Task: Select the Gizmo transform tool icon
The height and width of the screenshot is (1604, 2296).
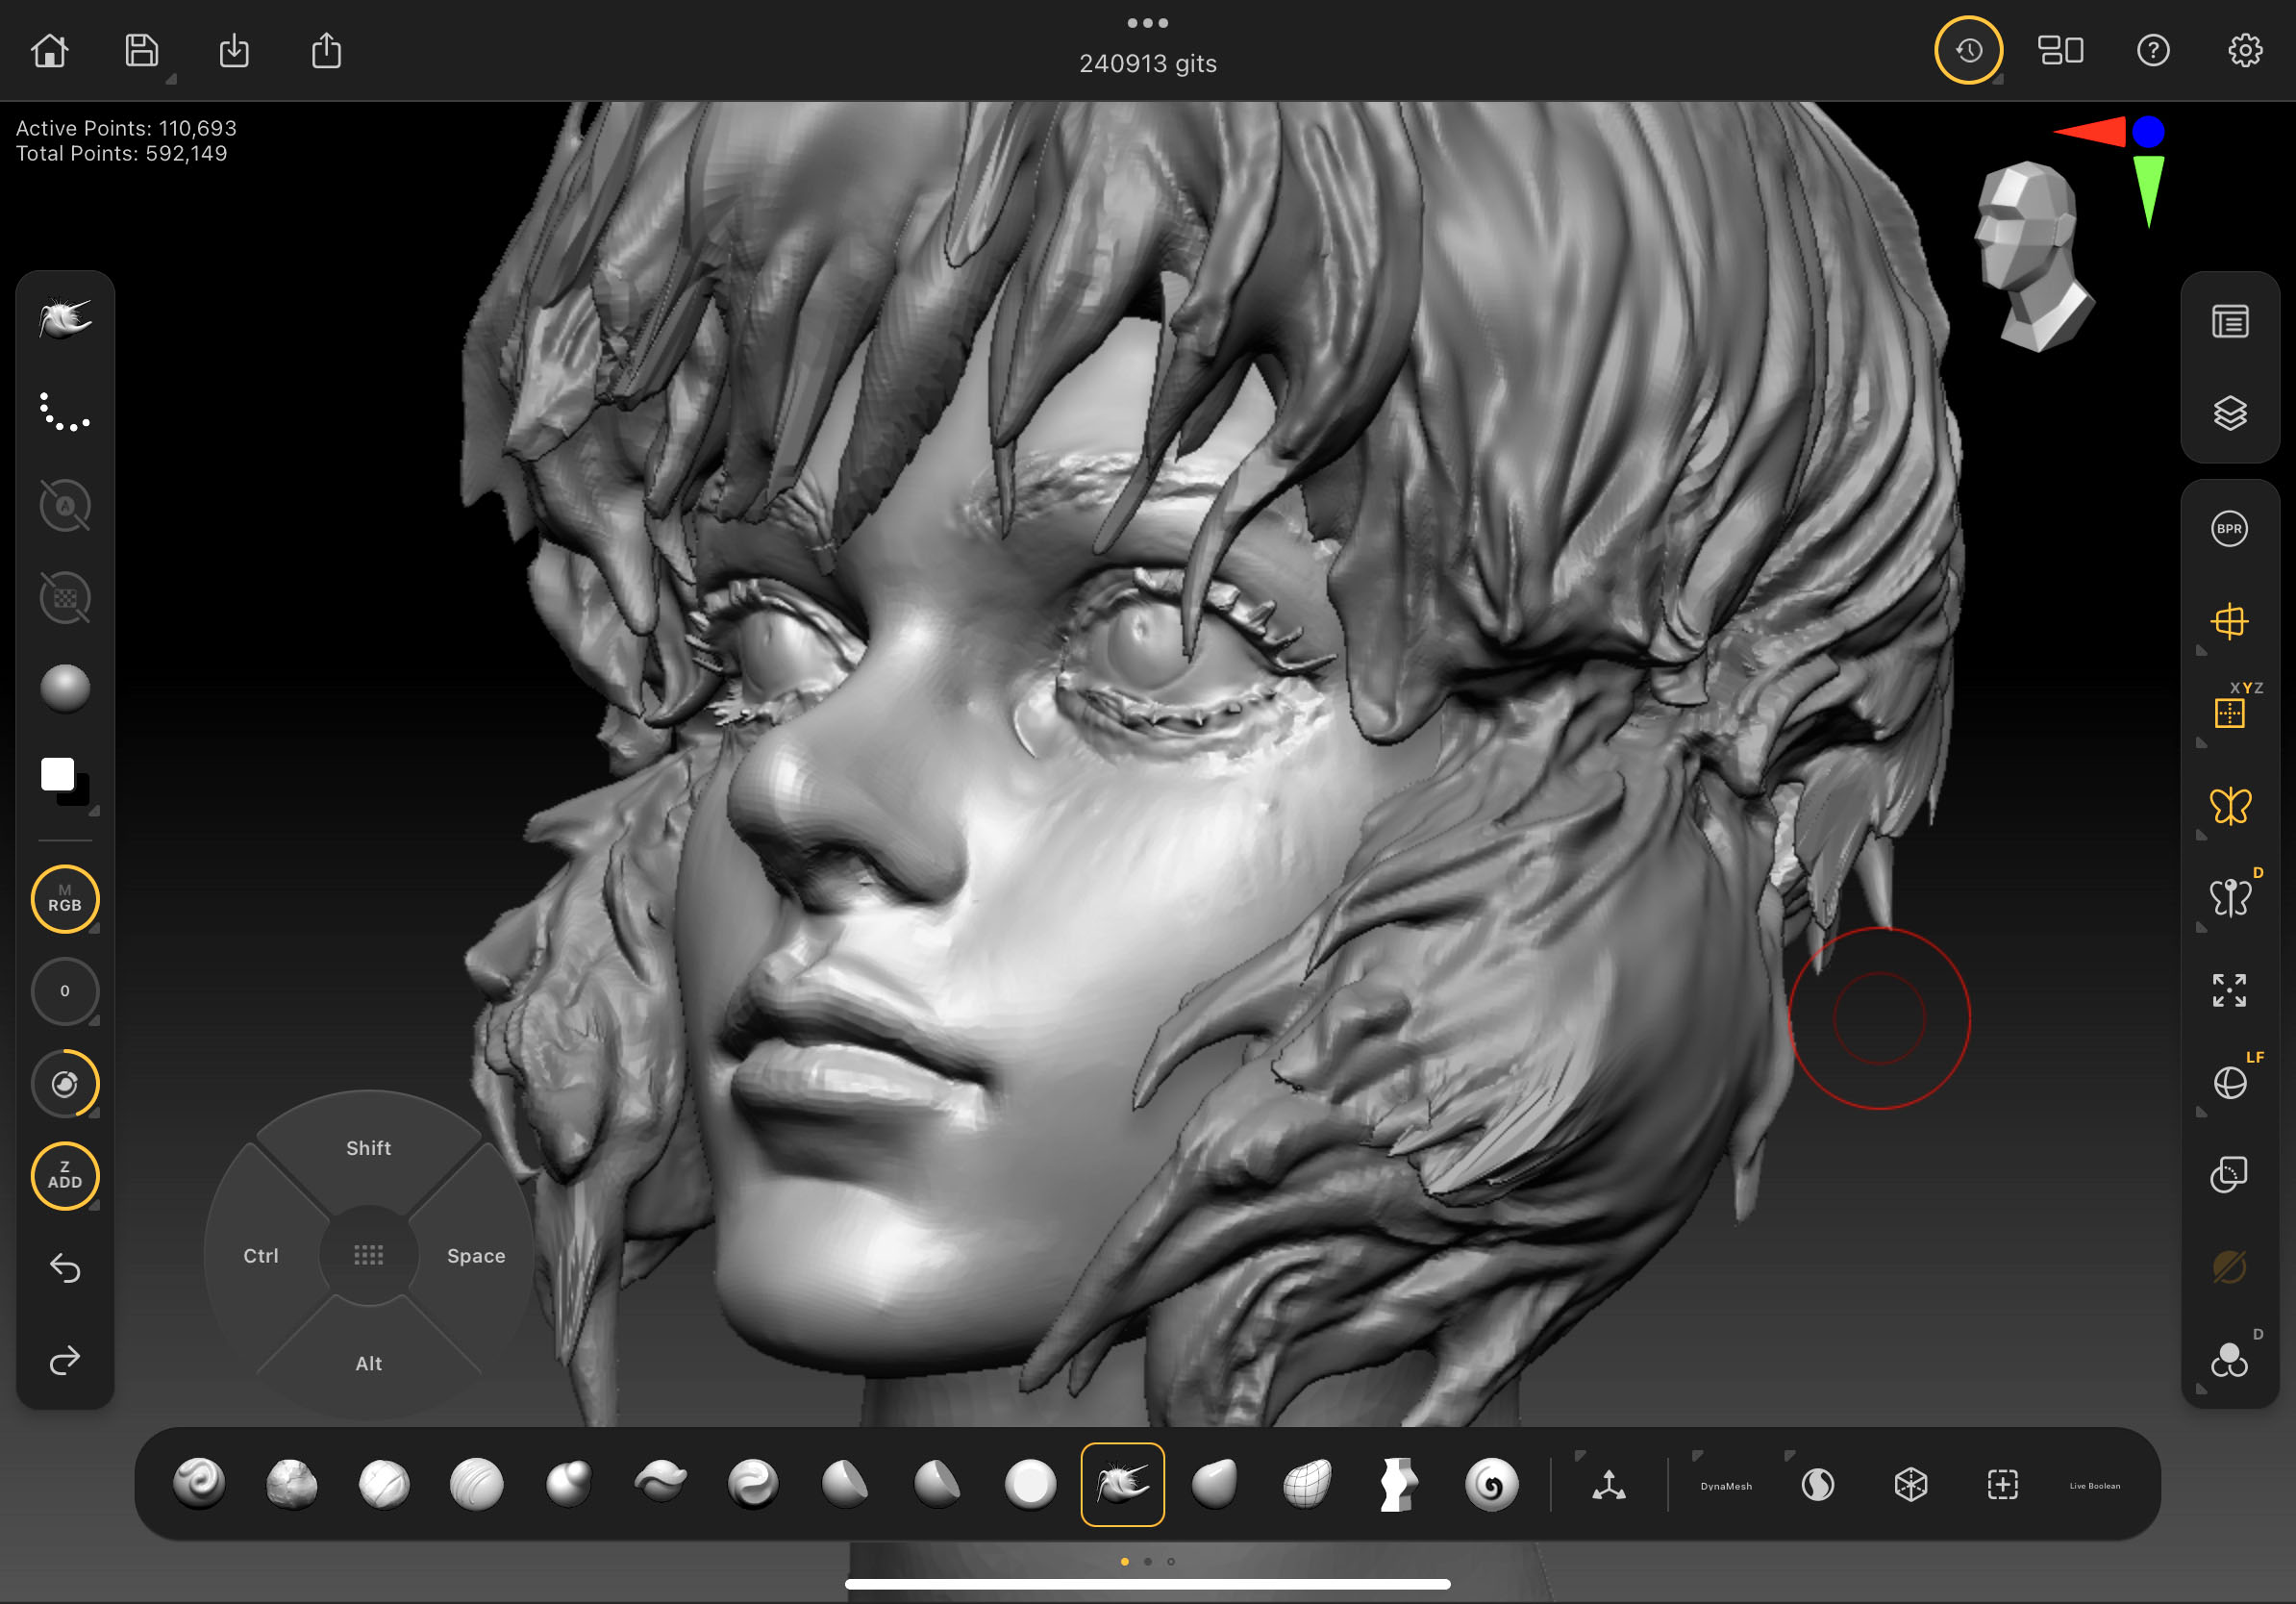Action: (1608, 1485)
